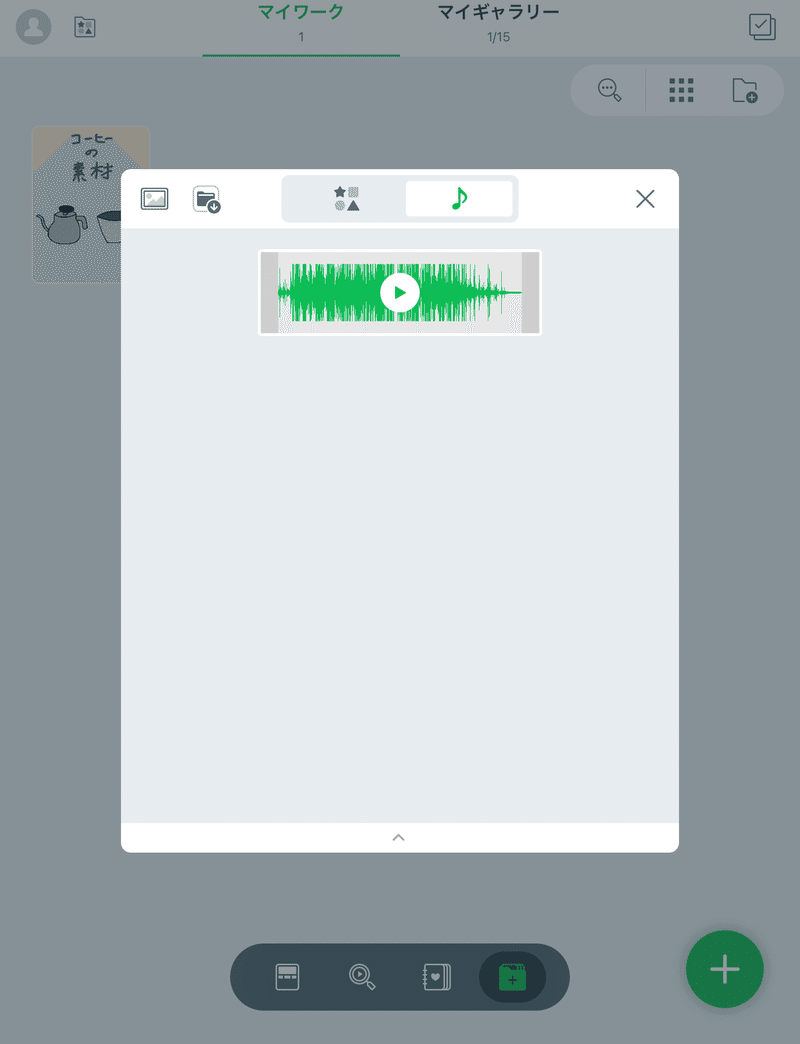800x1044 pixels.
Task: Open the materials folder icon in header
Action: (85, 27)
